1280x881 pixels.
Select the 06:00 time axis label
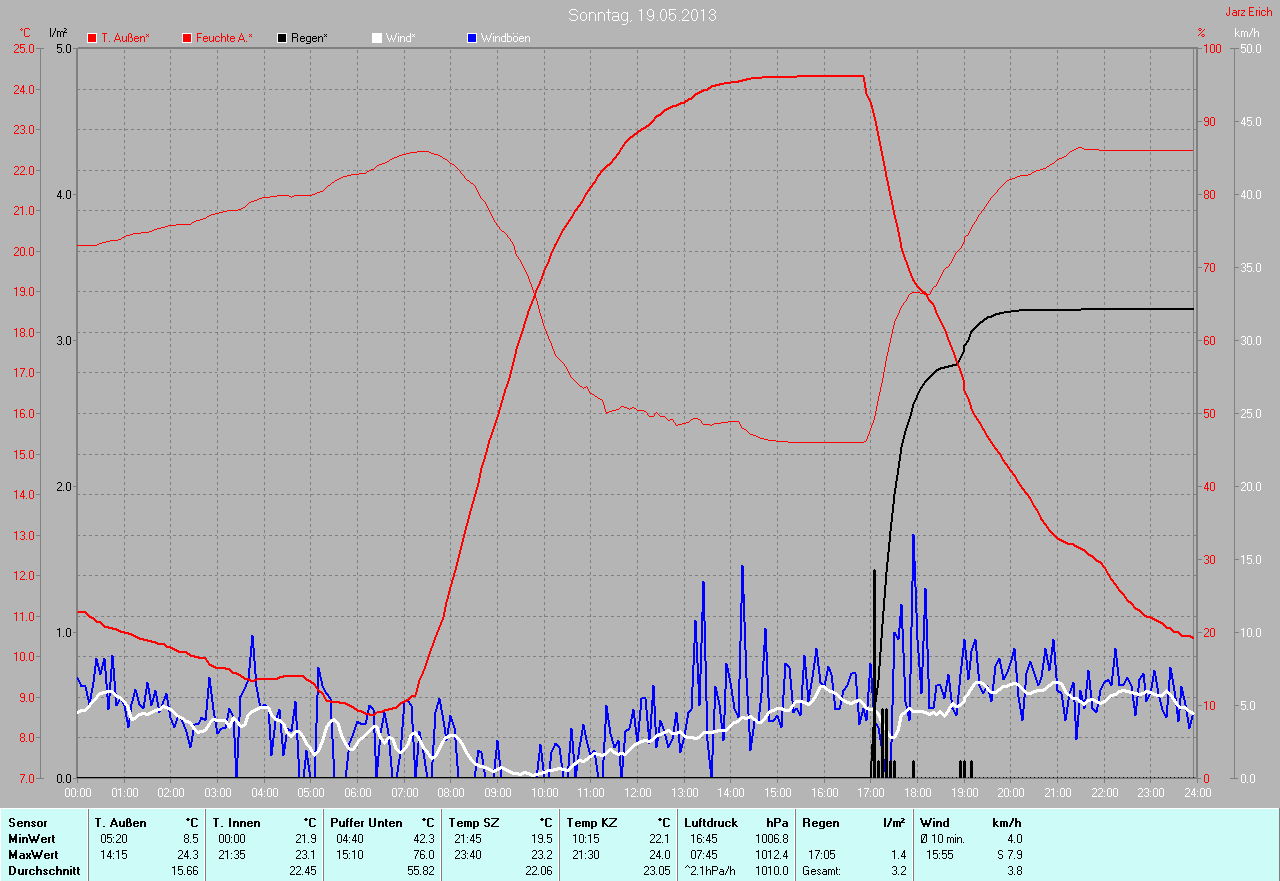click(x=357, y=792)
